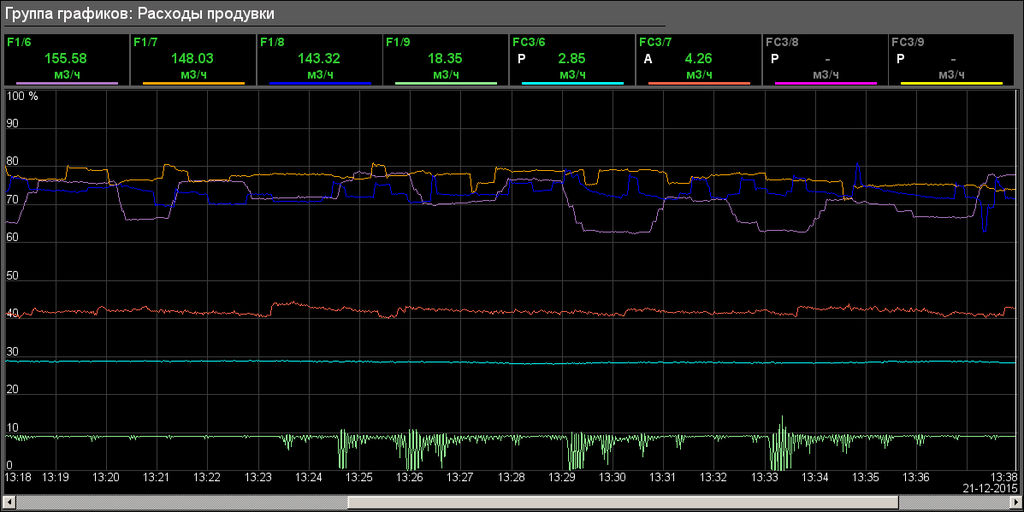Image resolution: width=1024 pixels, height=512 pixels.
Task: Select the FC3/7 controller box
Action: tap(699, 60)
